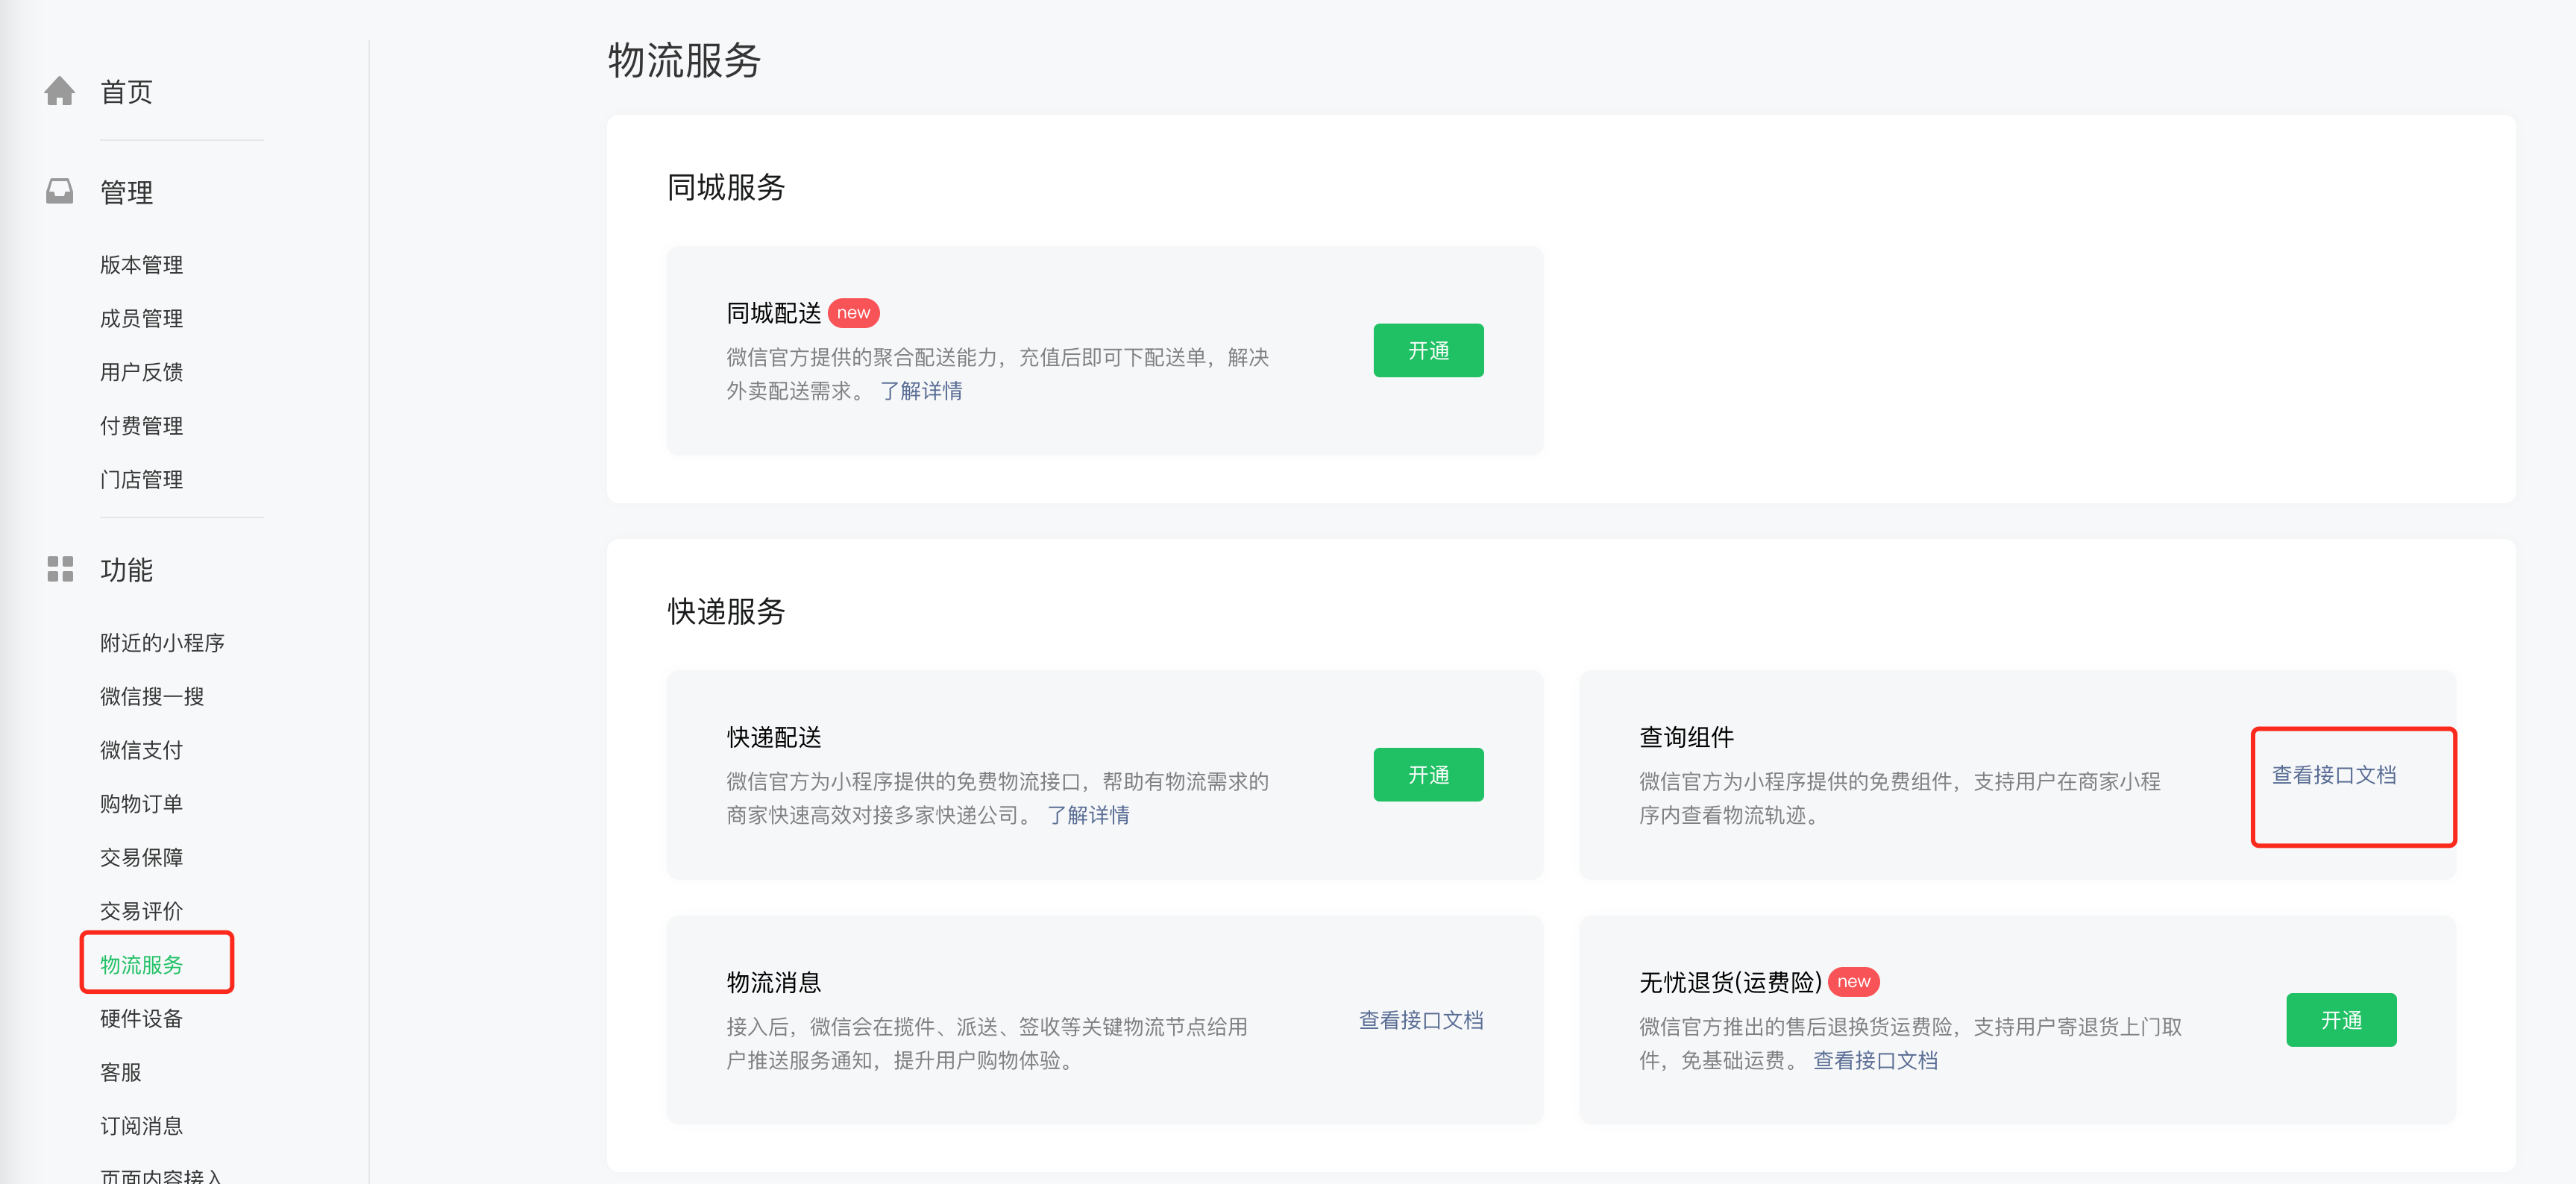Viewport: 2576px width, 1184px height.
Task: Enable 无忧退货 with 开通 button
Action: click(2340, 1020)
